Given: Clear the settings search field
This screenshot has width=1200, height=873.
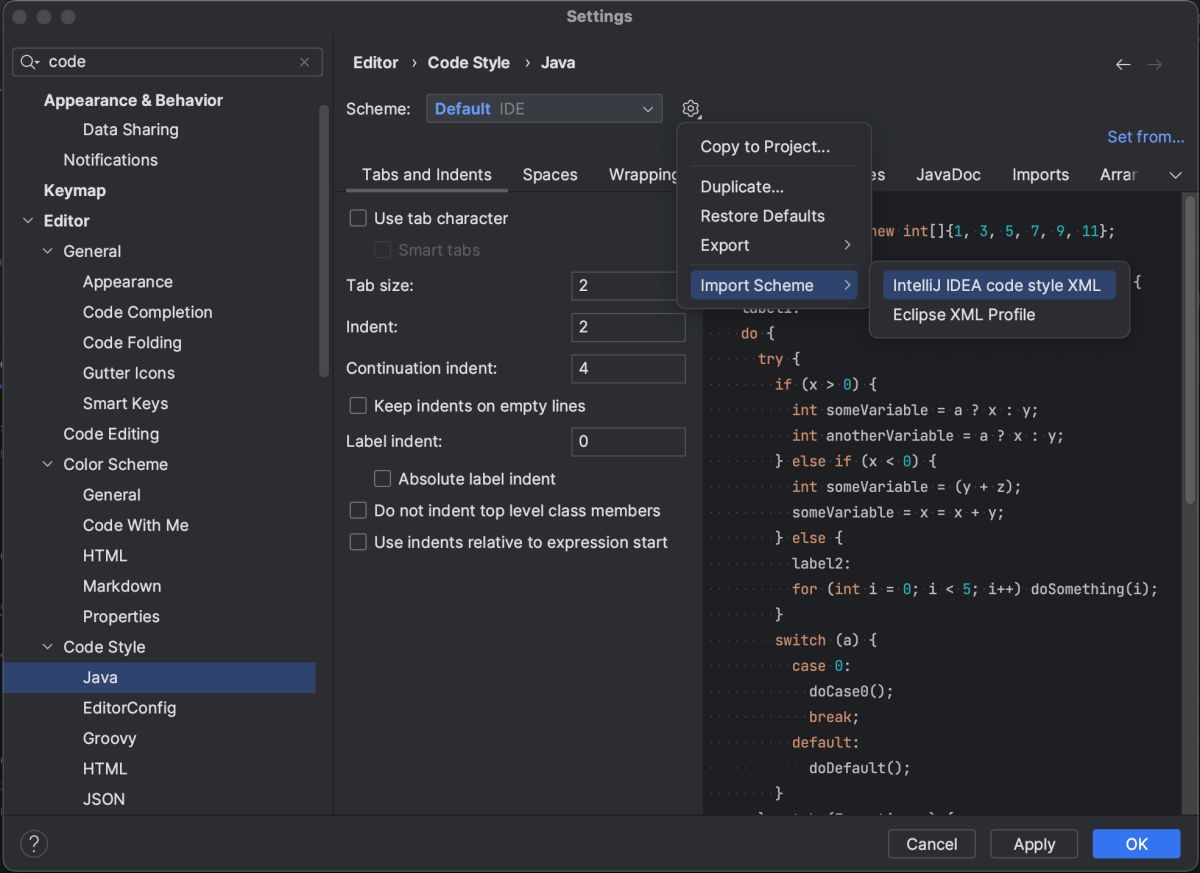Looking at the screenshot, I should (x=305, y=62).
